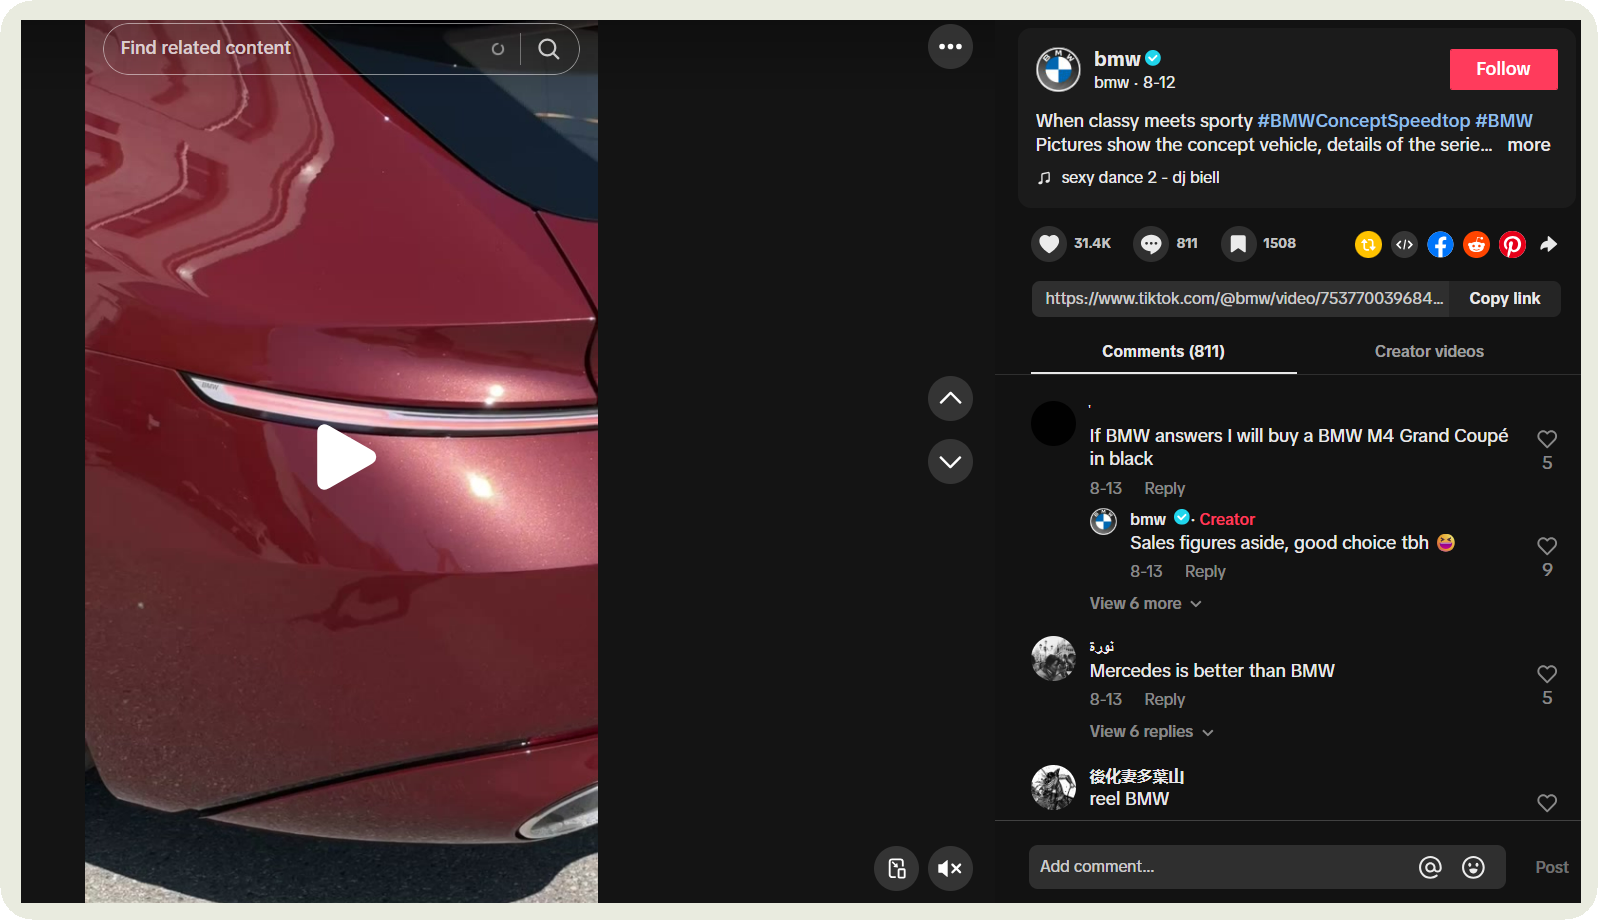Viewport: 1598px width, 920px height.
Task: Click the embed code icon
Action: pos(1404,244)
